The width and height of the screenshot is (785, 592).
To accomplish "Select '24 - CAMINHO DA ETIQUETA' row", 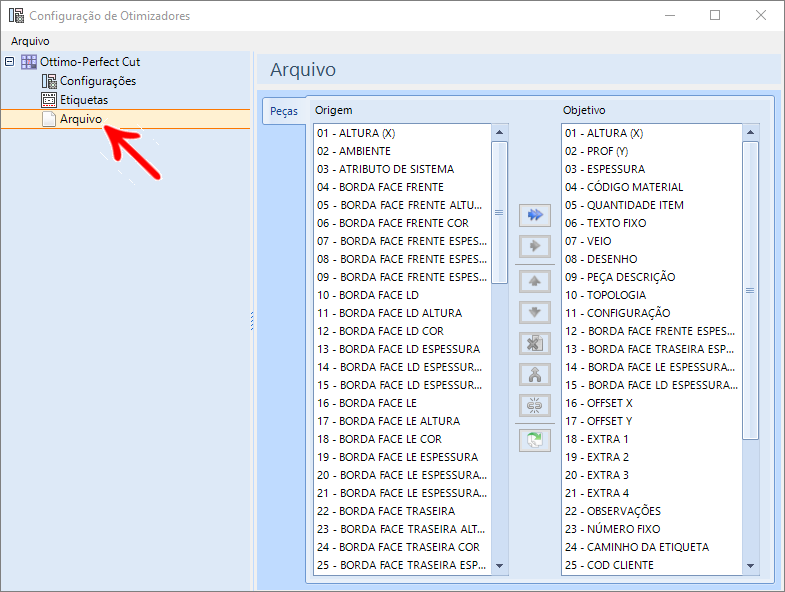I will [652, 548].
